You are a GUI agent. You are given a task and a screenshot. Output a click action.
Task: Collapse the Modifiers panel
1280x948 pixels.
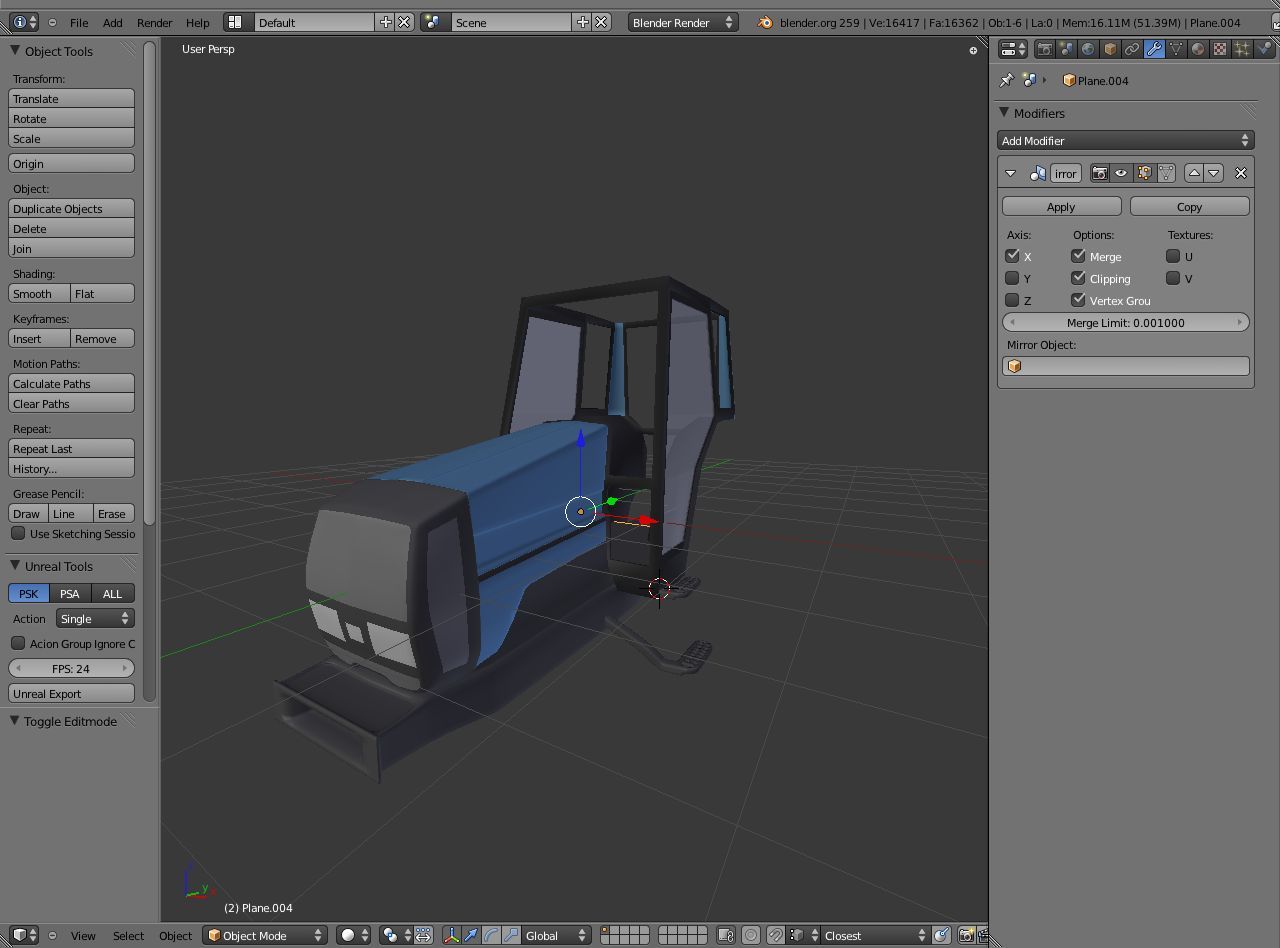point(1004,113)
